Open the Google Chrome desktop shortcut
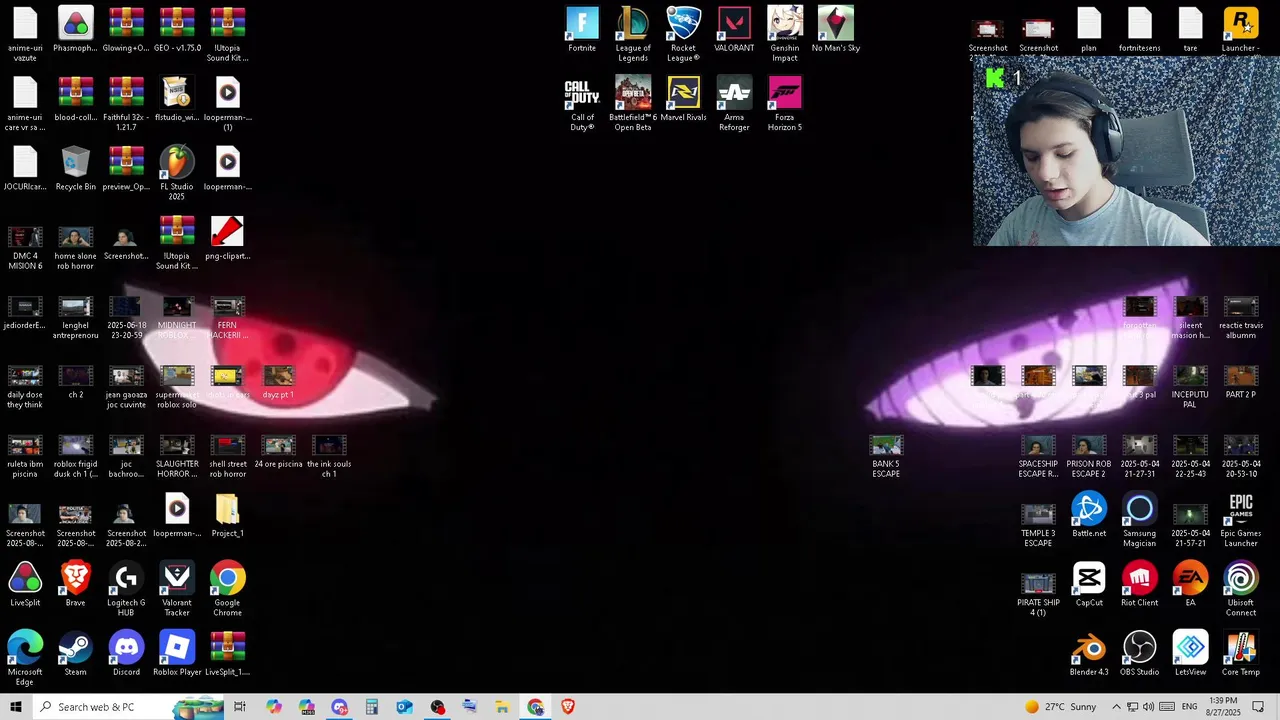This screenshot has width=1280, height=720. point(227,589)
